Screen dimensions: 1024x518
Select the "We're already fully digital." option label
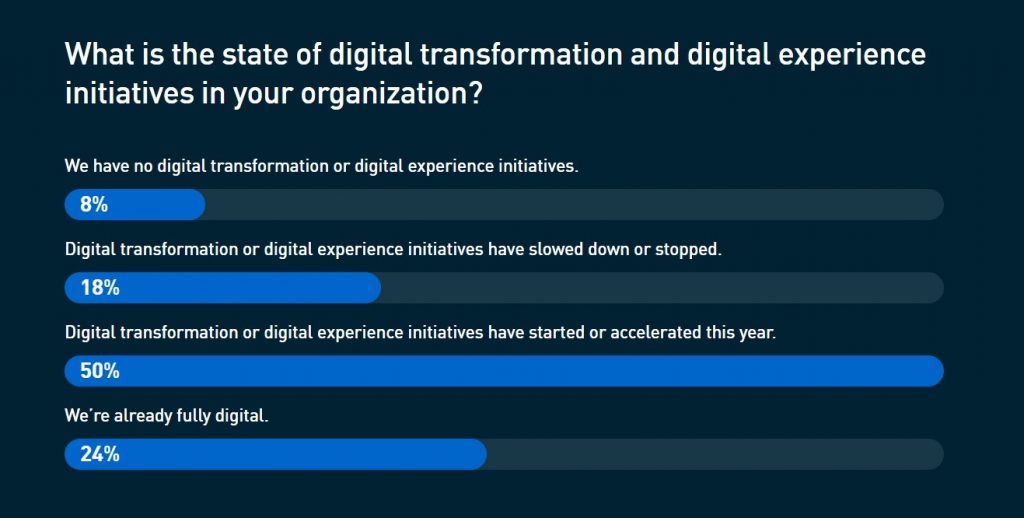coord(167,415)
